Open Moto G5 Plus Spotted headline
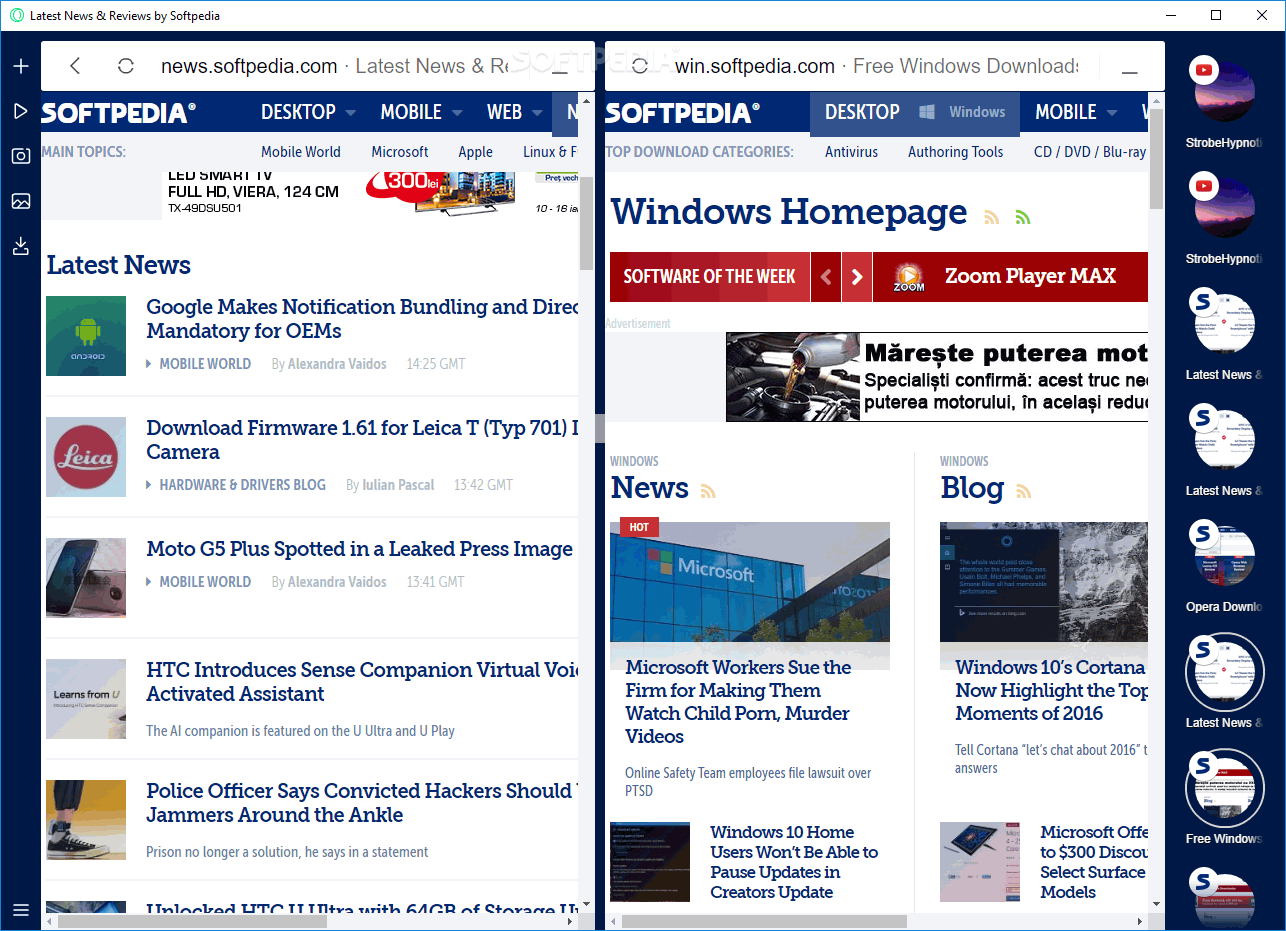Image resolution: width=1286 pixels, height=931 pixels. 360,549
